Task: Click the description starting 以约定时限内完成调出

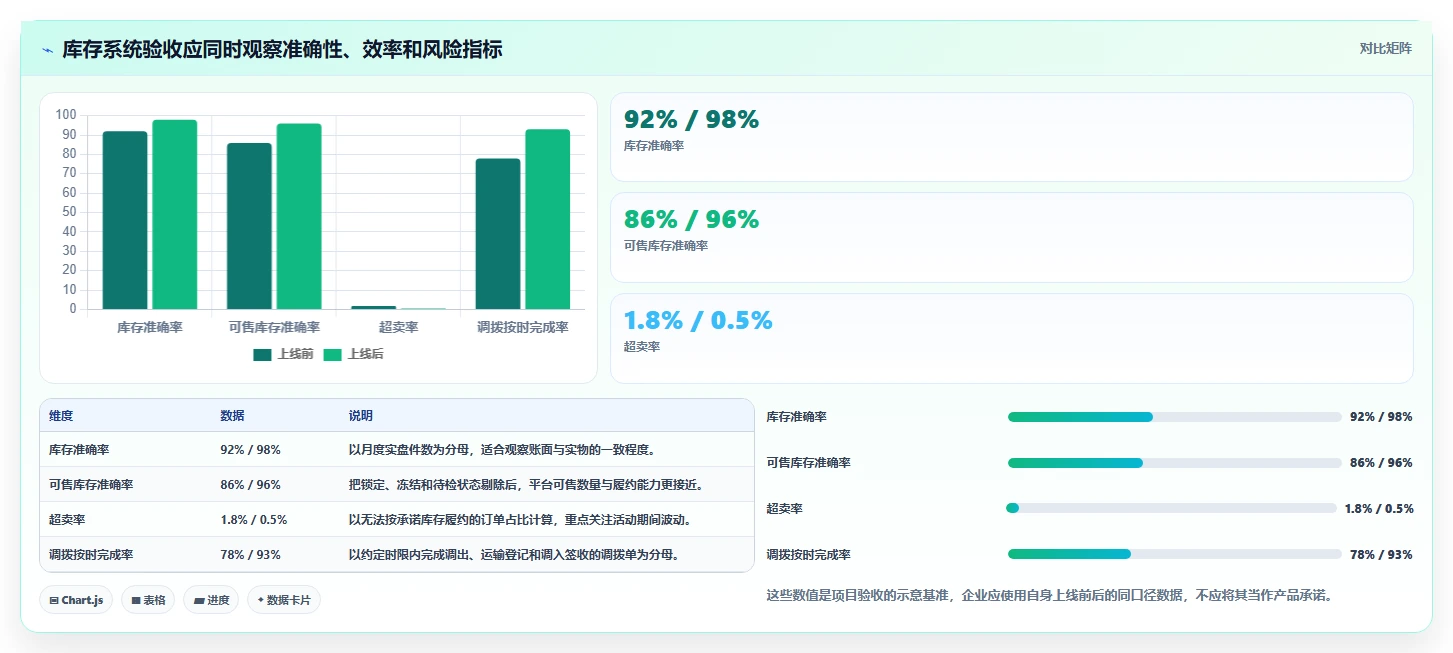Action: tap(514, 555)
